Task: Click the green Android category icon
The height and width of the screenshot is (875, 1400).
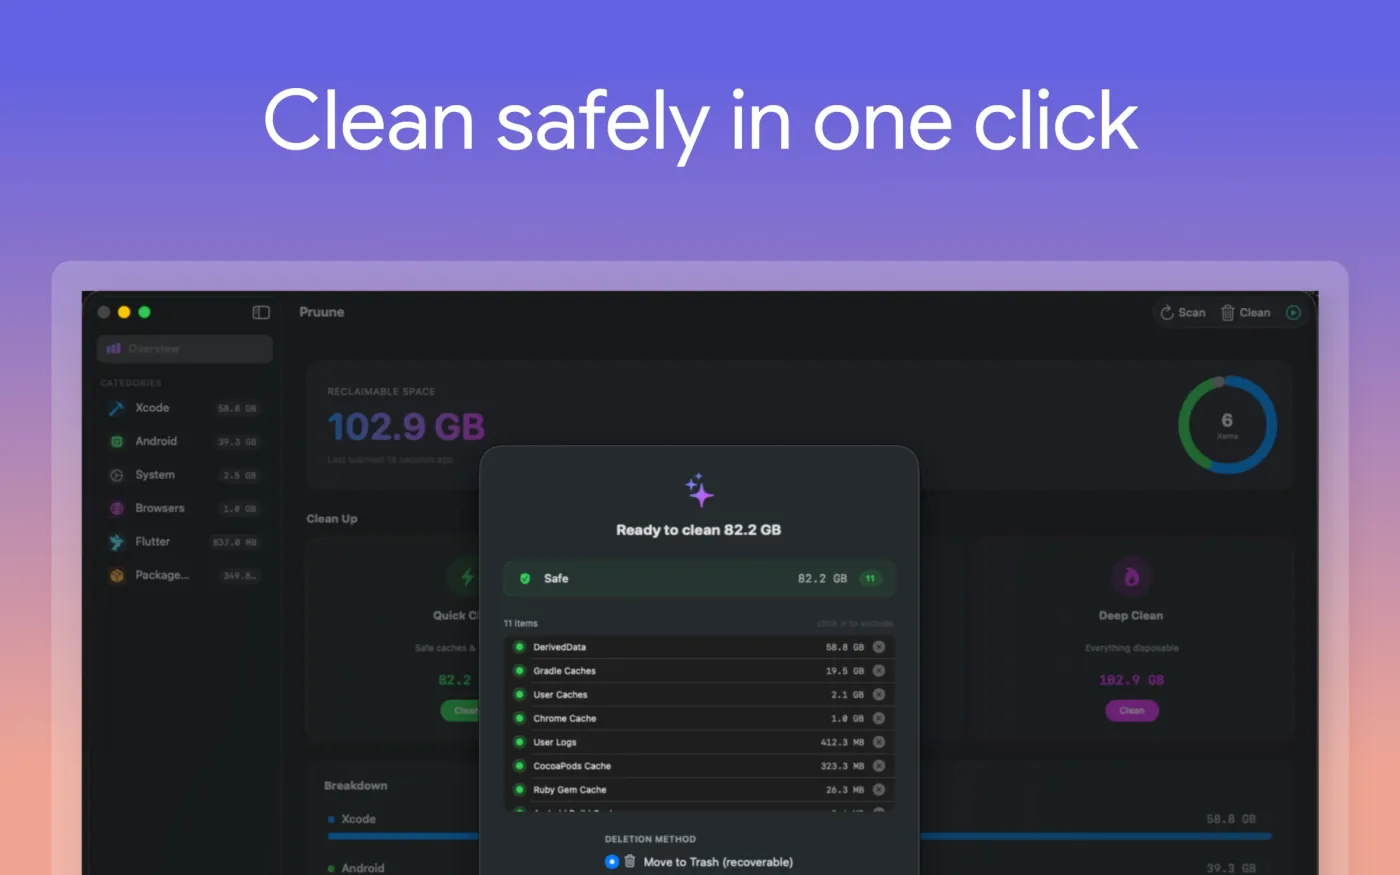Action: [x=116, y=441]
